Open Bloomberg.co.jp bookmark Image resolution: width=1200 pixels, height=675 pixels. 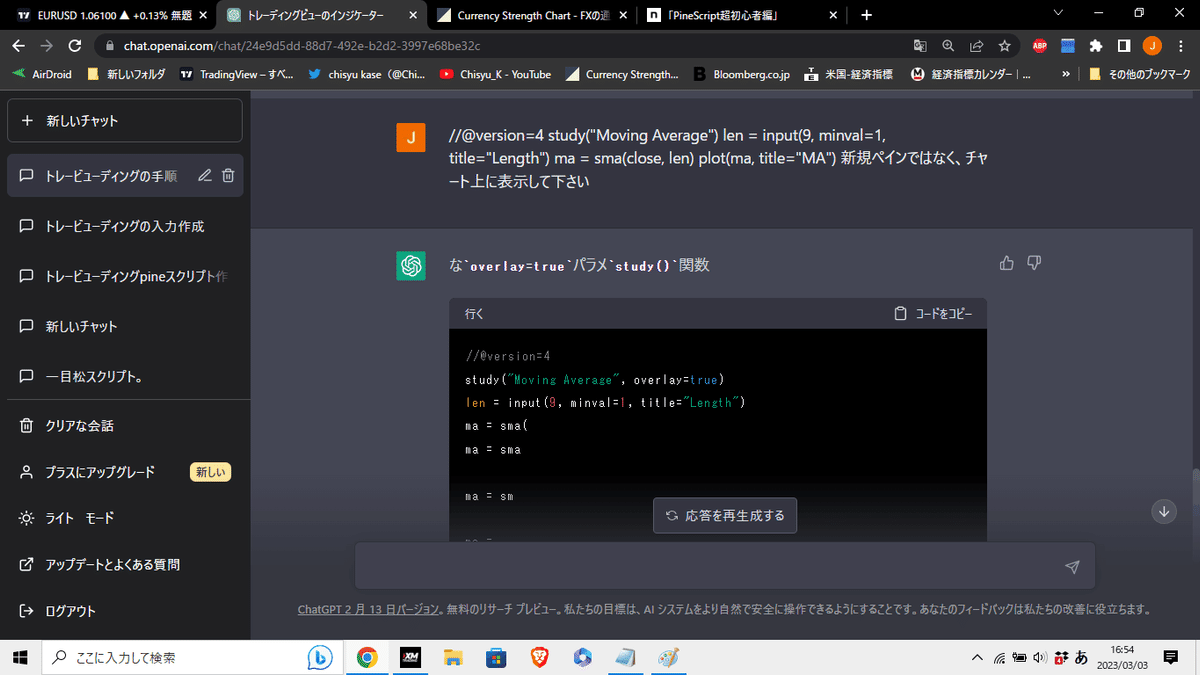tap(742, 74)
